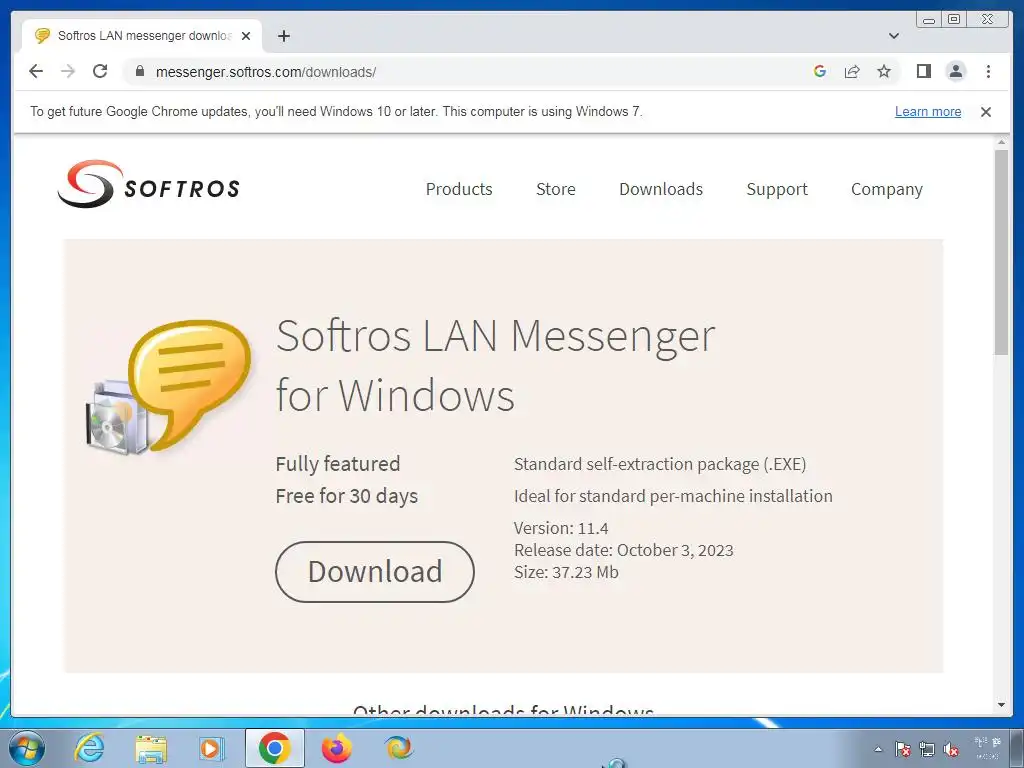Open the Chrome profile avatar
1024x768 pixels.
pyautogui.click(x=955, y=71)
